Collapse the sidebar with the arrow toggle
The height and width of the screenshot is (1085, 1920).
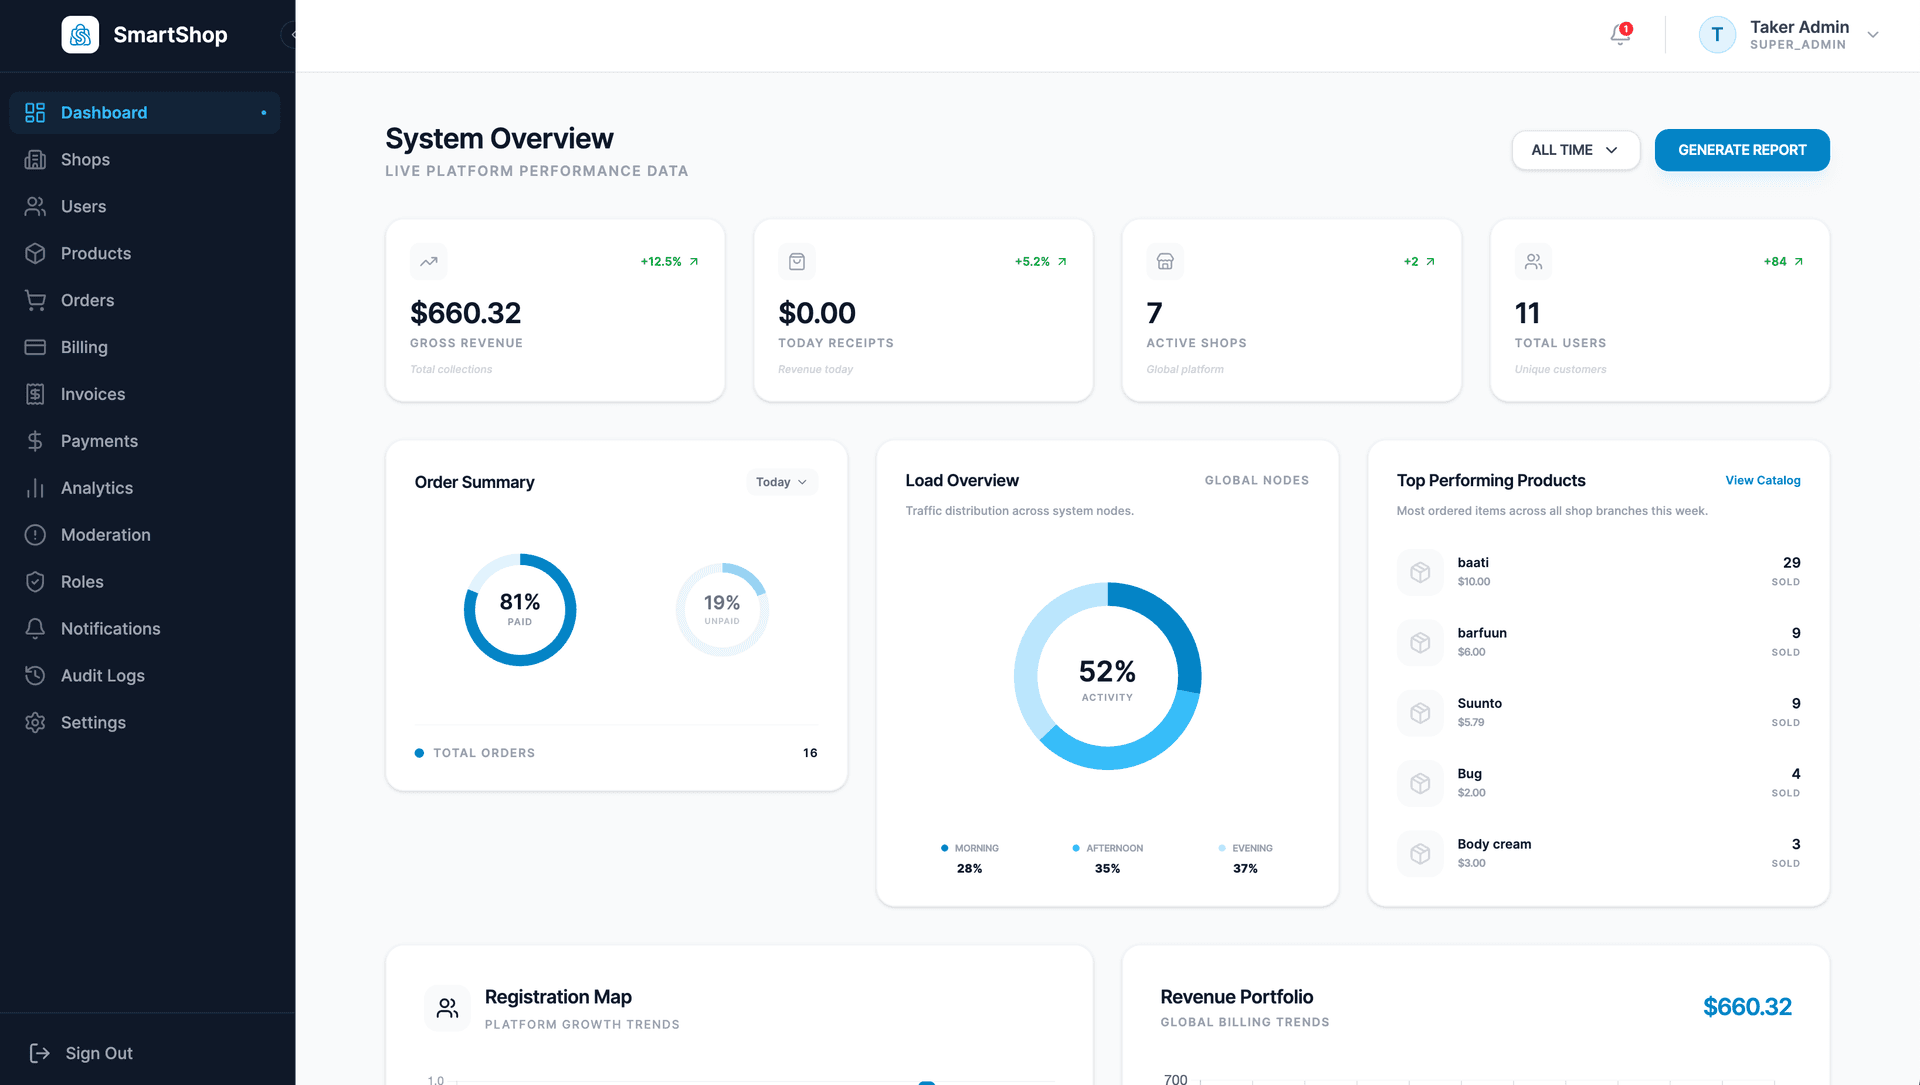pos(290,35)
